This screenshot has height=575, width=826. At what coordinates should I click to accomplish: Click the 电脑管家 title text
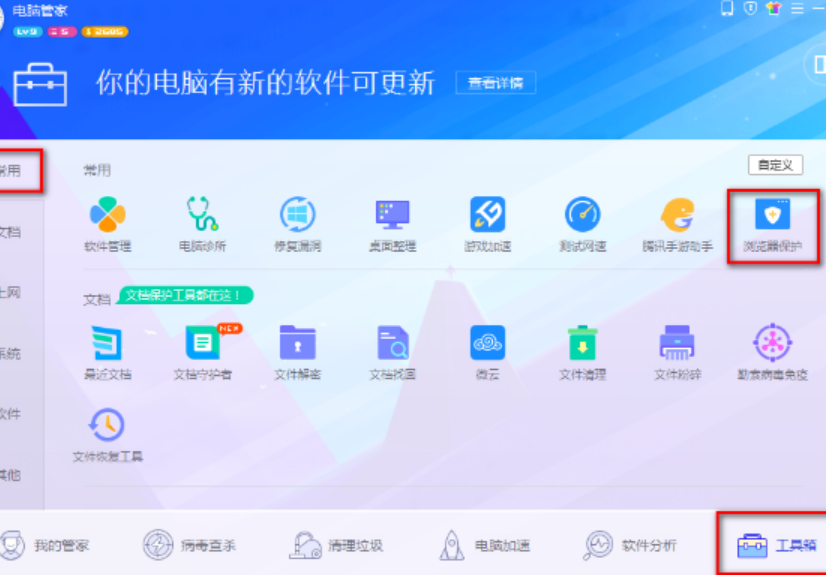point(40,11)
